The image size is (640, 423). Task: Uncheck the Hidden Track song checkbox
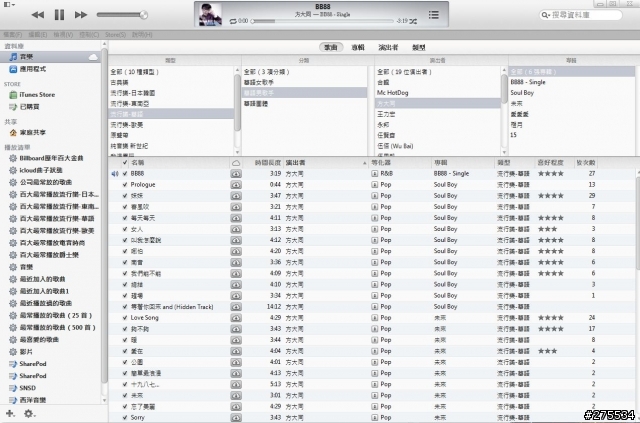pyautogui.click(x=125, y=307)
